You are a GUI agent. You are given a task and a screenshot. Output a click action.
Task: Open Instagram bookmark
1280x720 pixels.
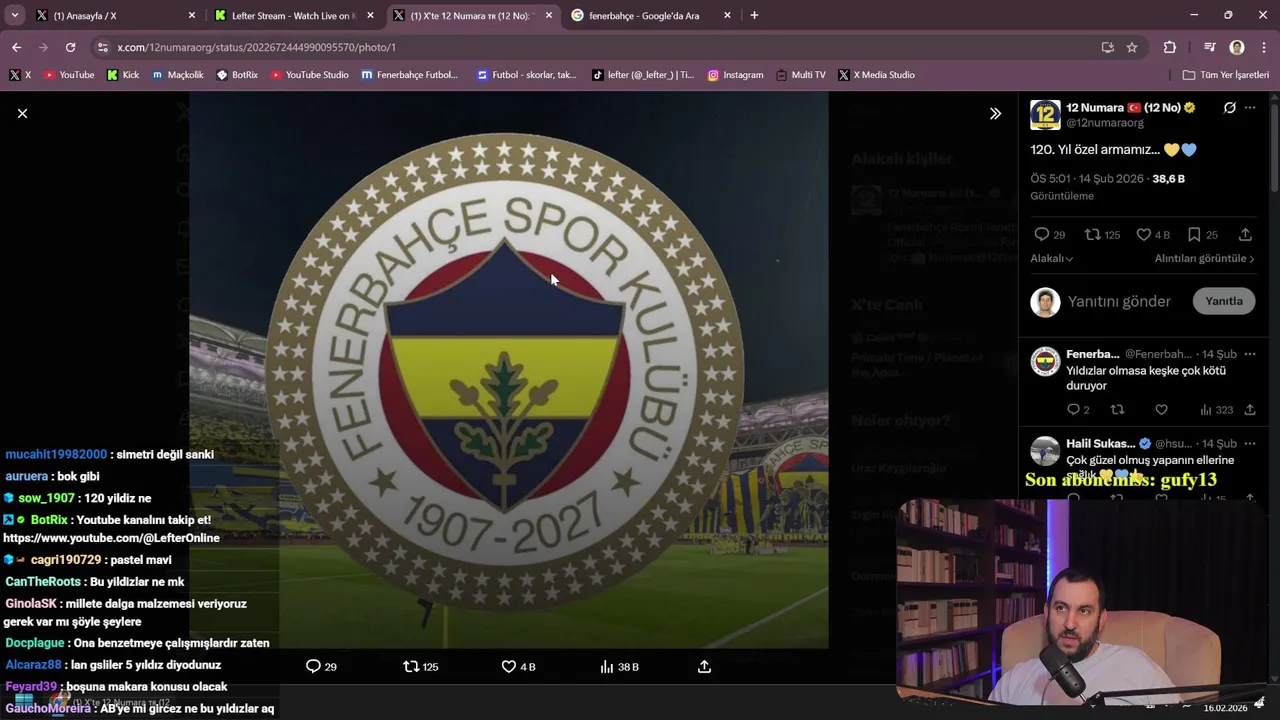coord(735,75)
